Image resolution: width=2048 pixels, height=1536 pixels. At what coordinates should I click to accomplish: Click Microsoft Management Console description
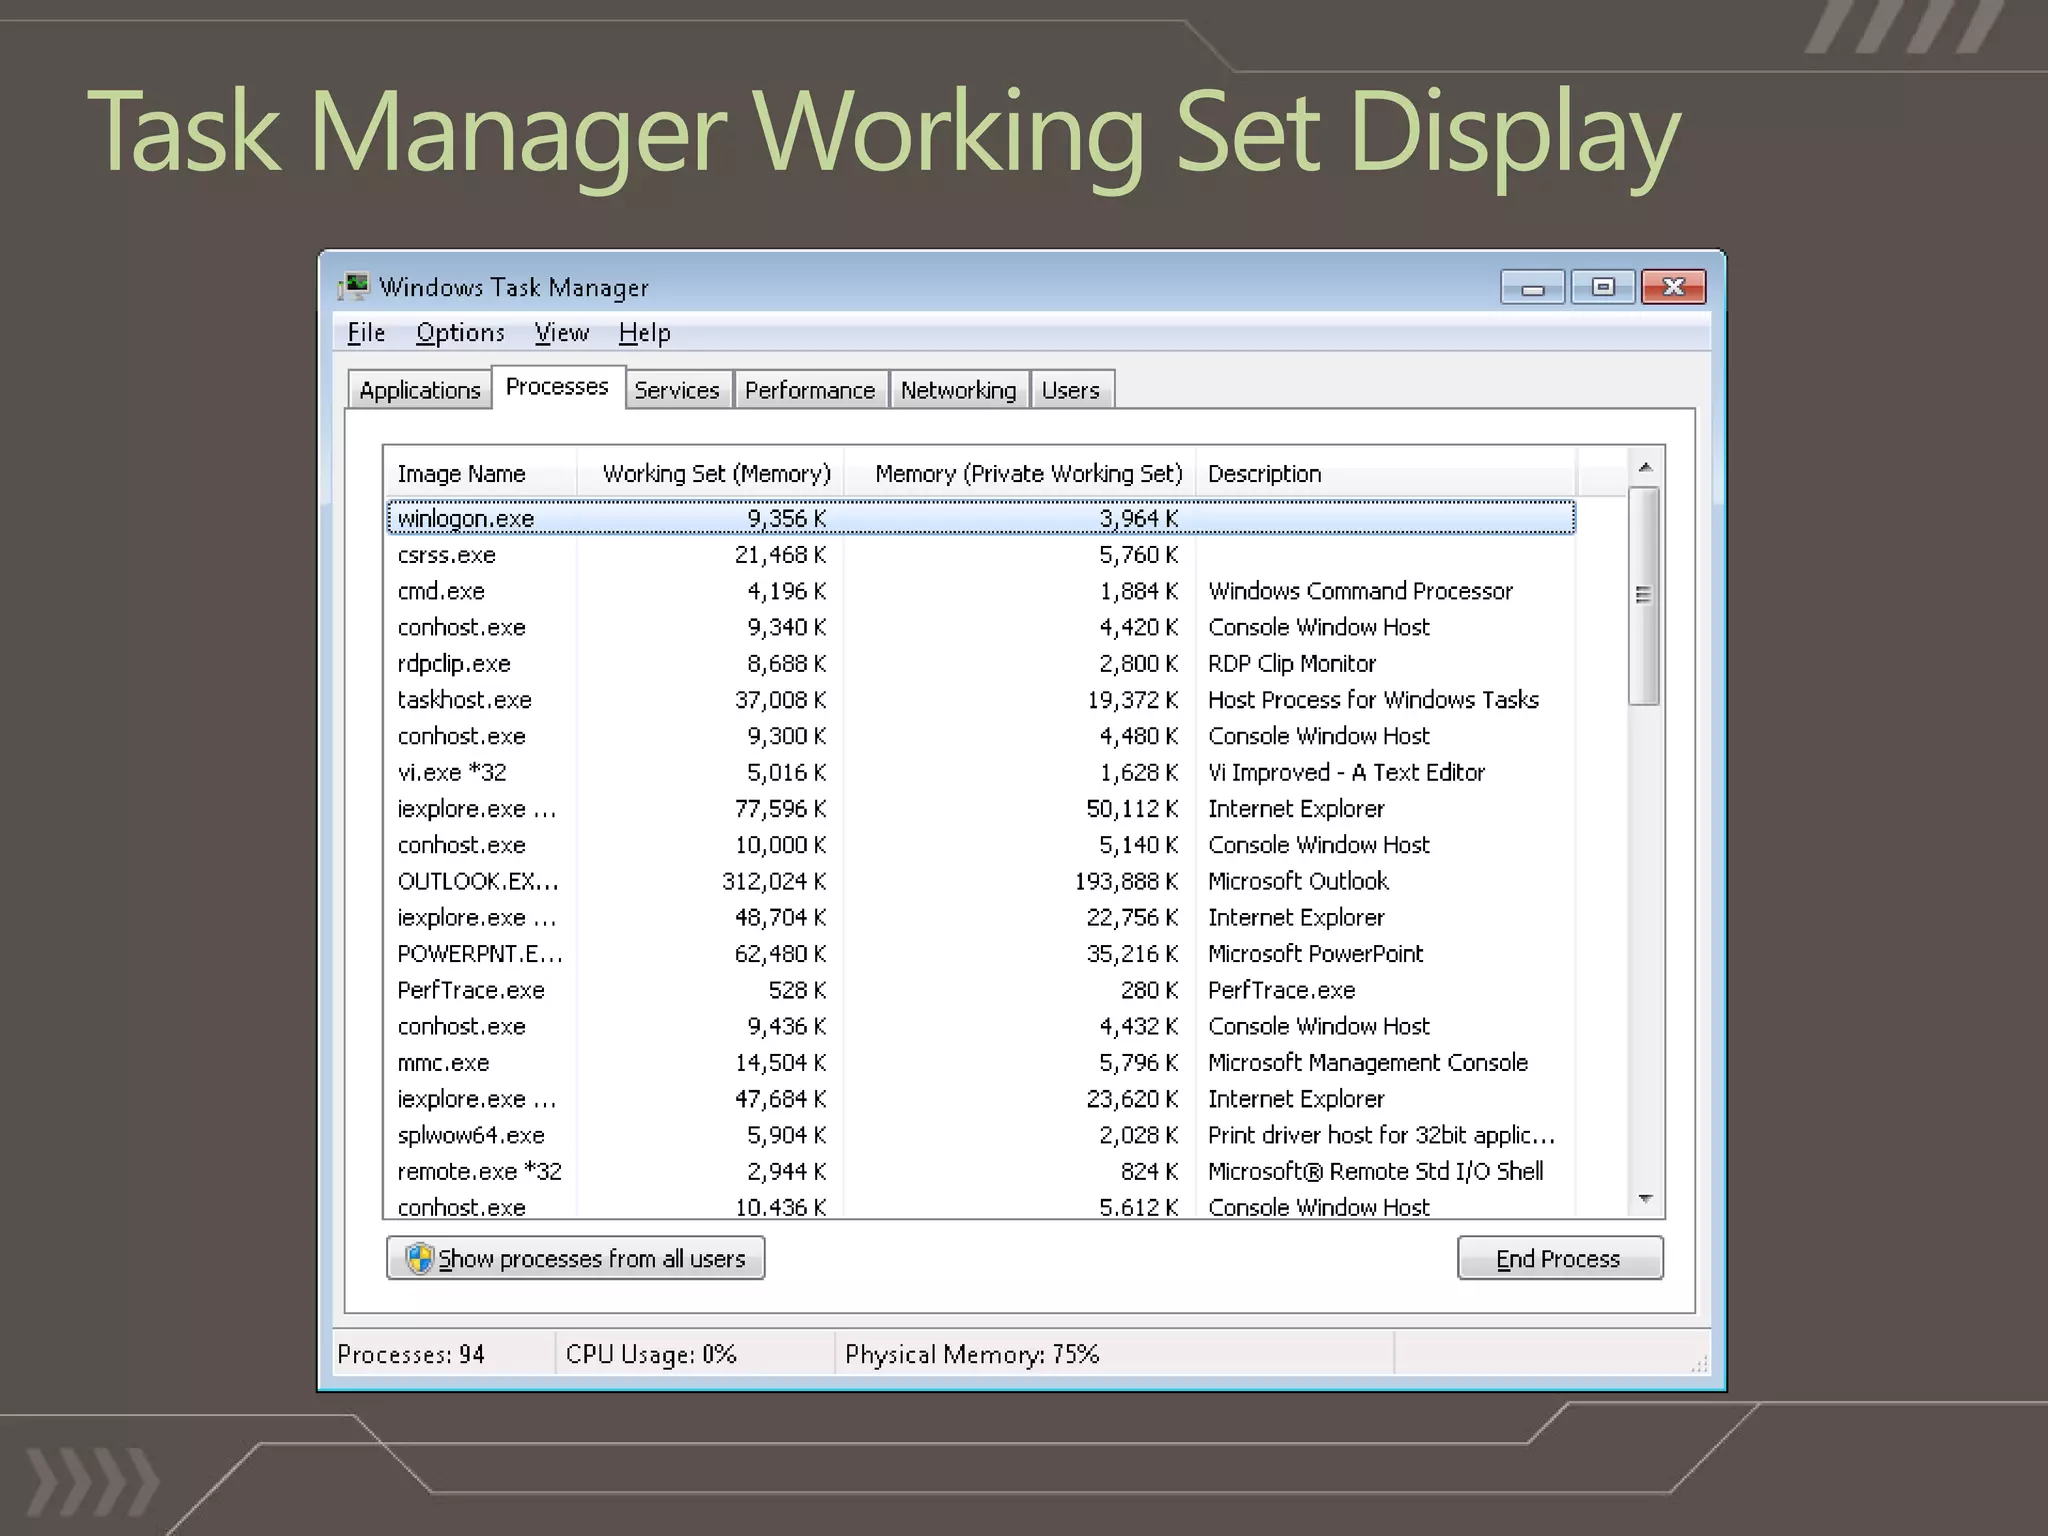1368,1063
